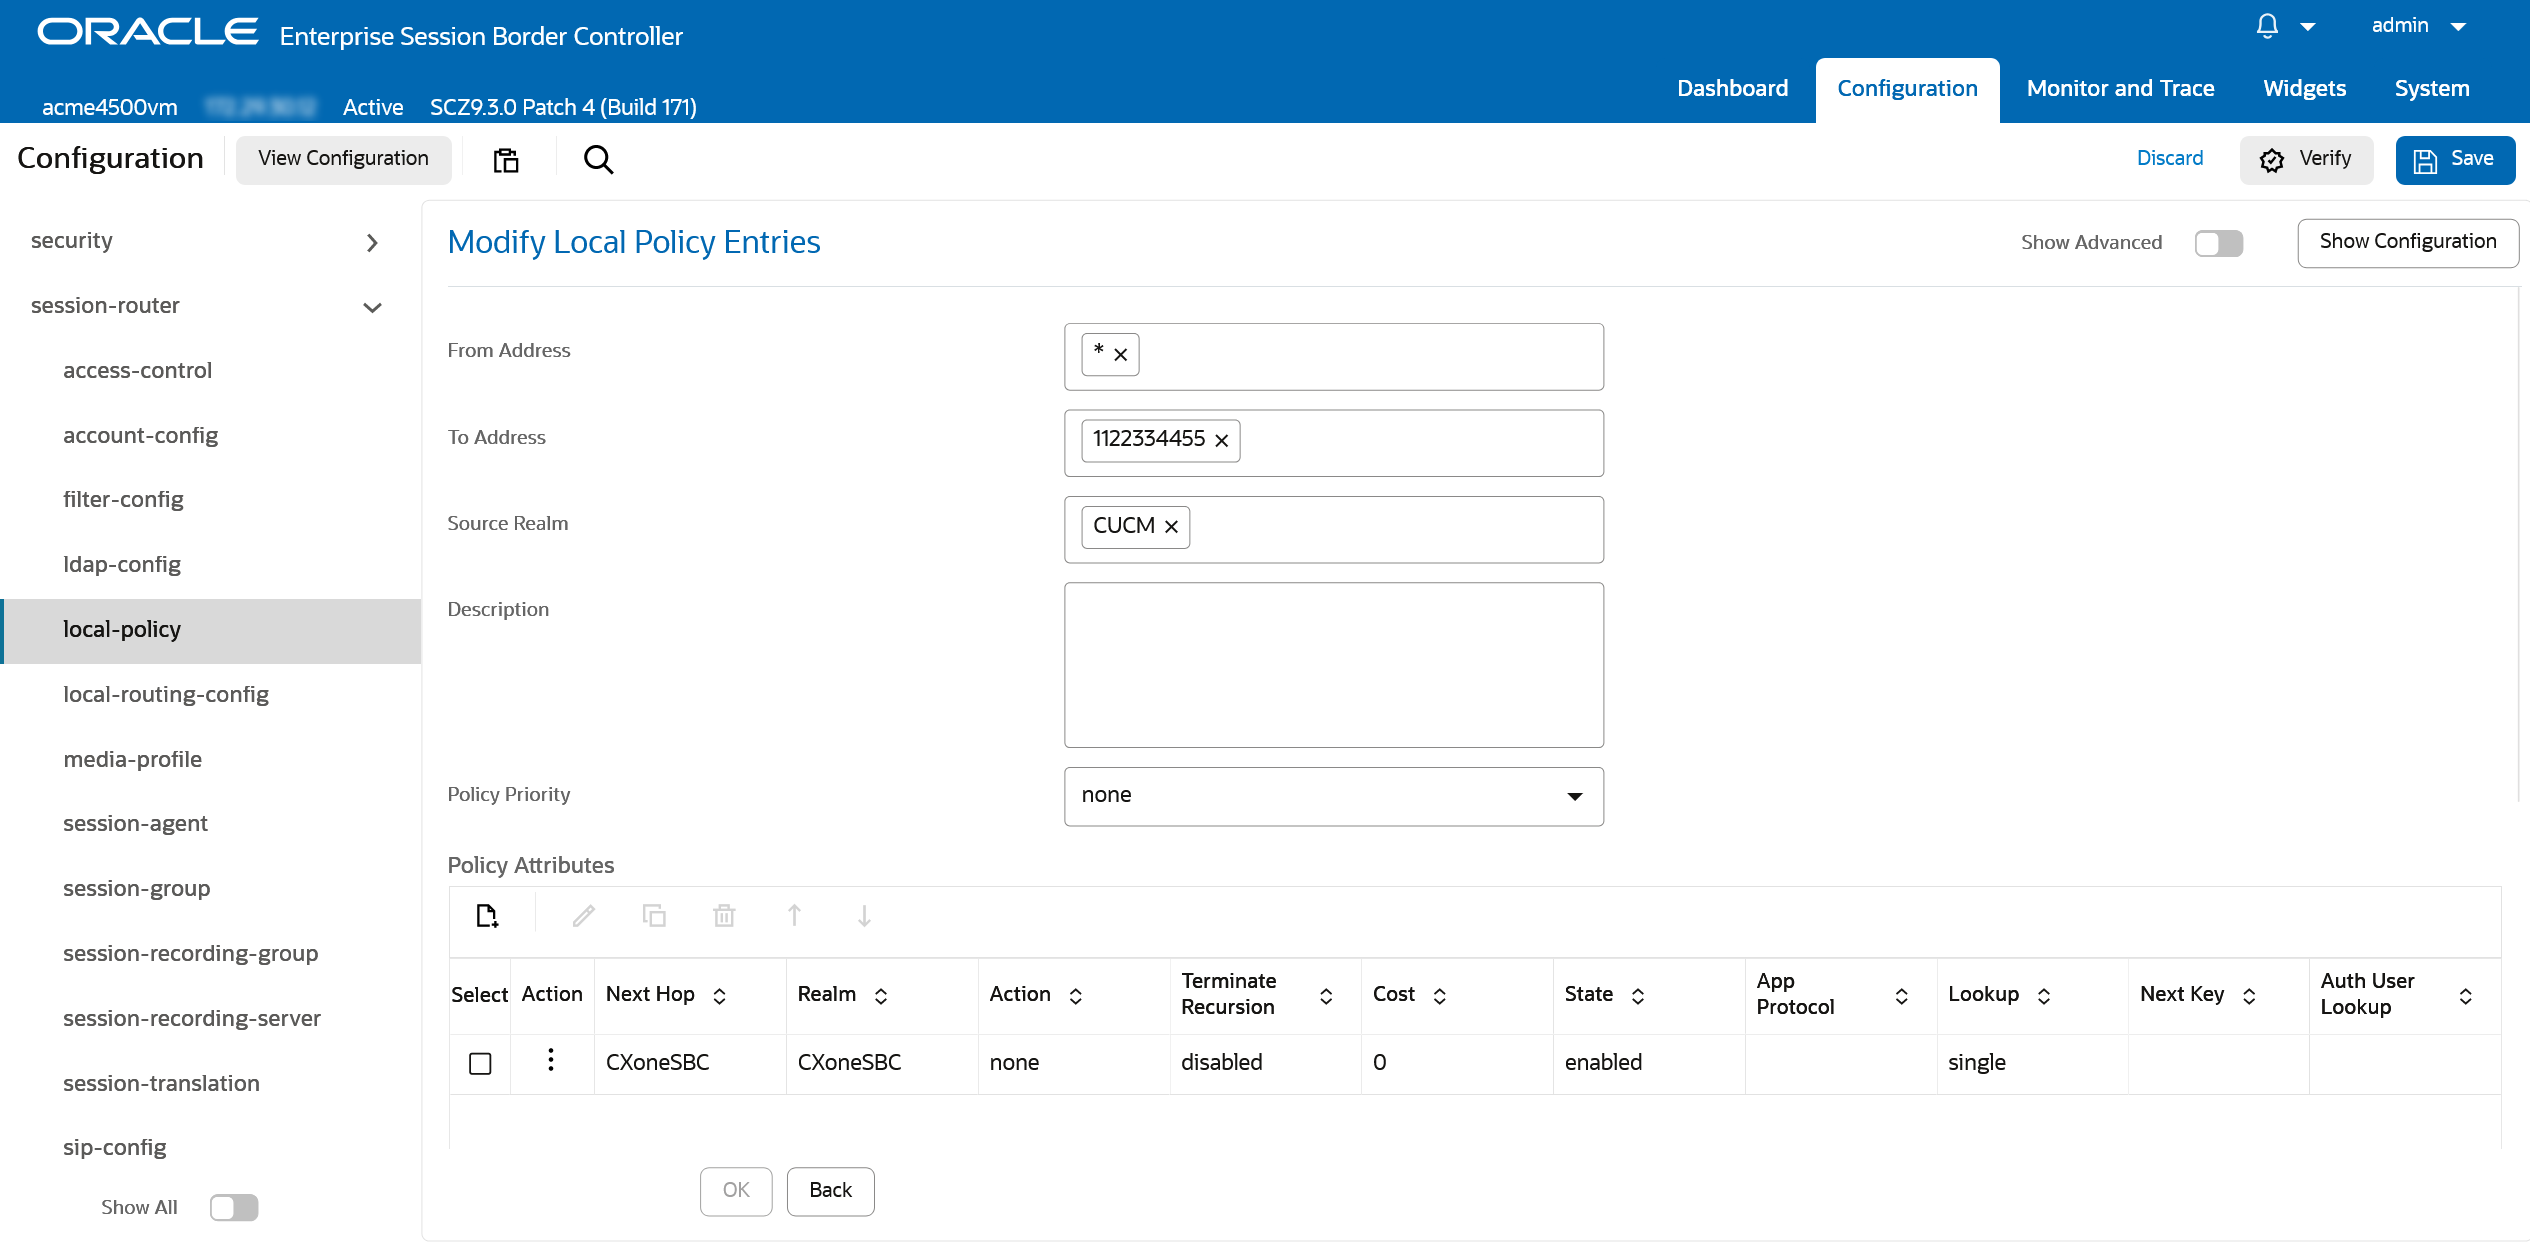Viewport: 2530px width, 1247px height.
Task: Select local-policy in the sidebar
Action: pos(211,631)
